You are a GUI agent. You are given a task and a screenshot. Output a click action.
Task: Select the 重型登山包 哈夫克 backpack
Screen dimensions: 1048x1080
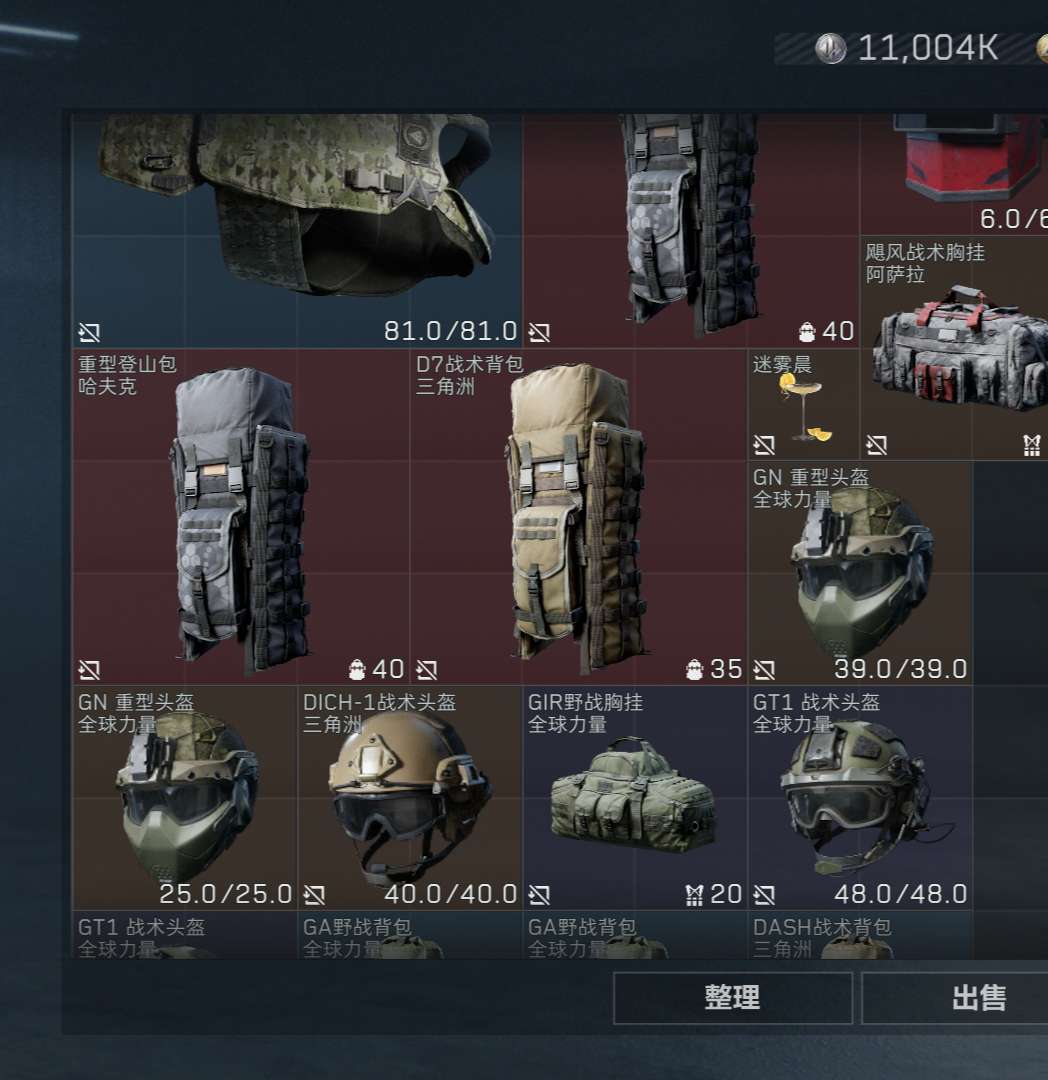(x=241, y=517)
